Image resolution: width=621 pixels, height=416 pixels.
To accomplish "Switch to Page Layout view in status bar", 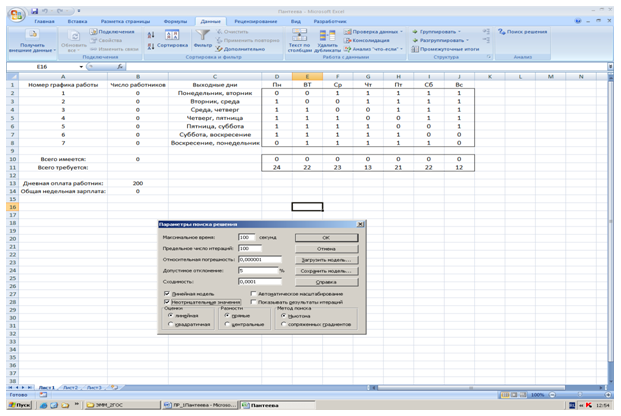I will pos(514,395).
